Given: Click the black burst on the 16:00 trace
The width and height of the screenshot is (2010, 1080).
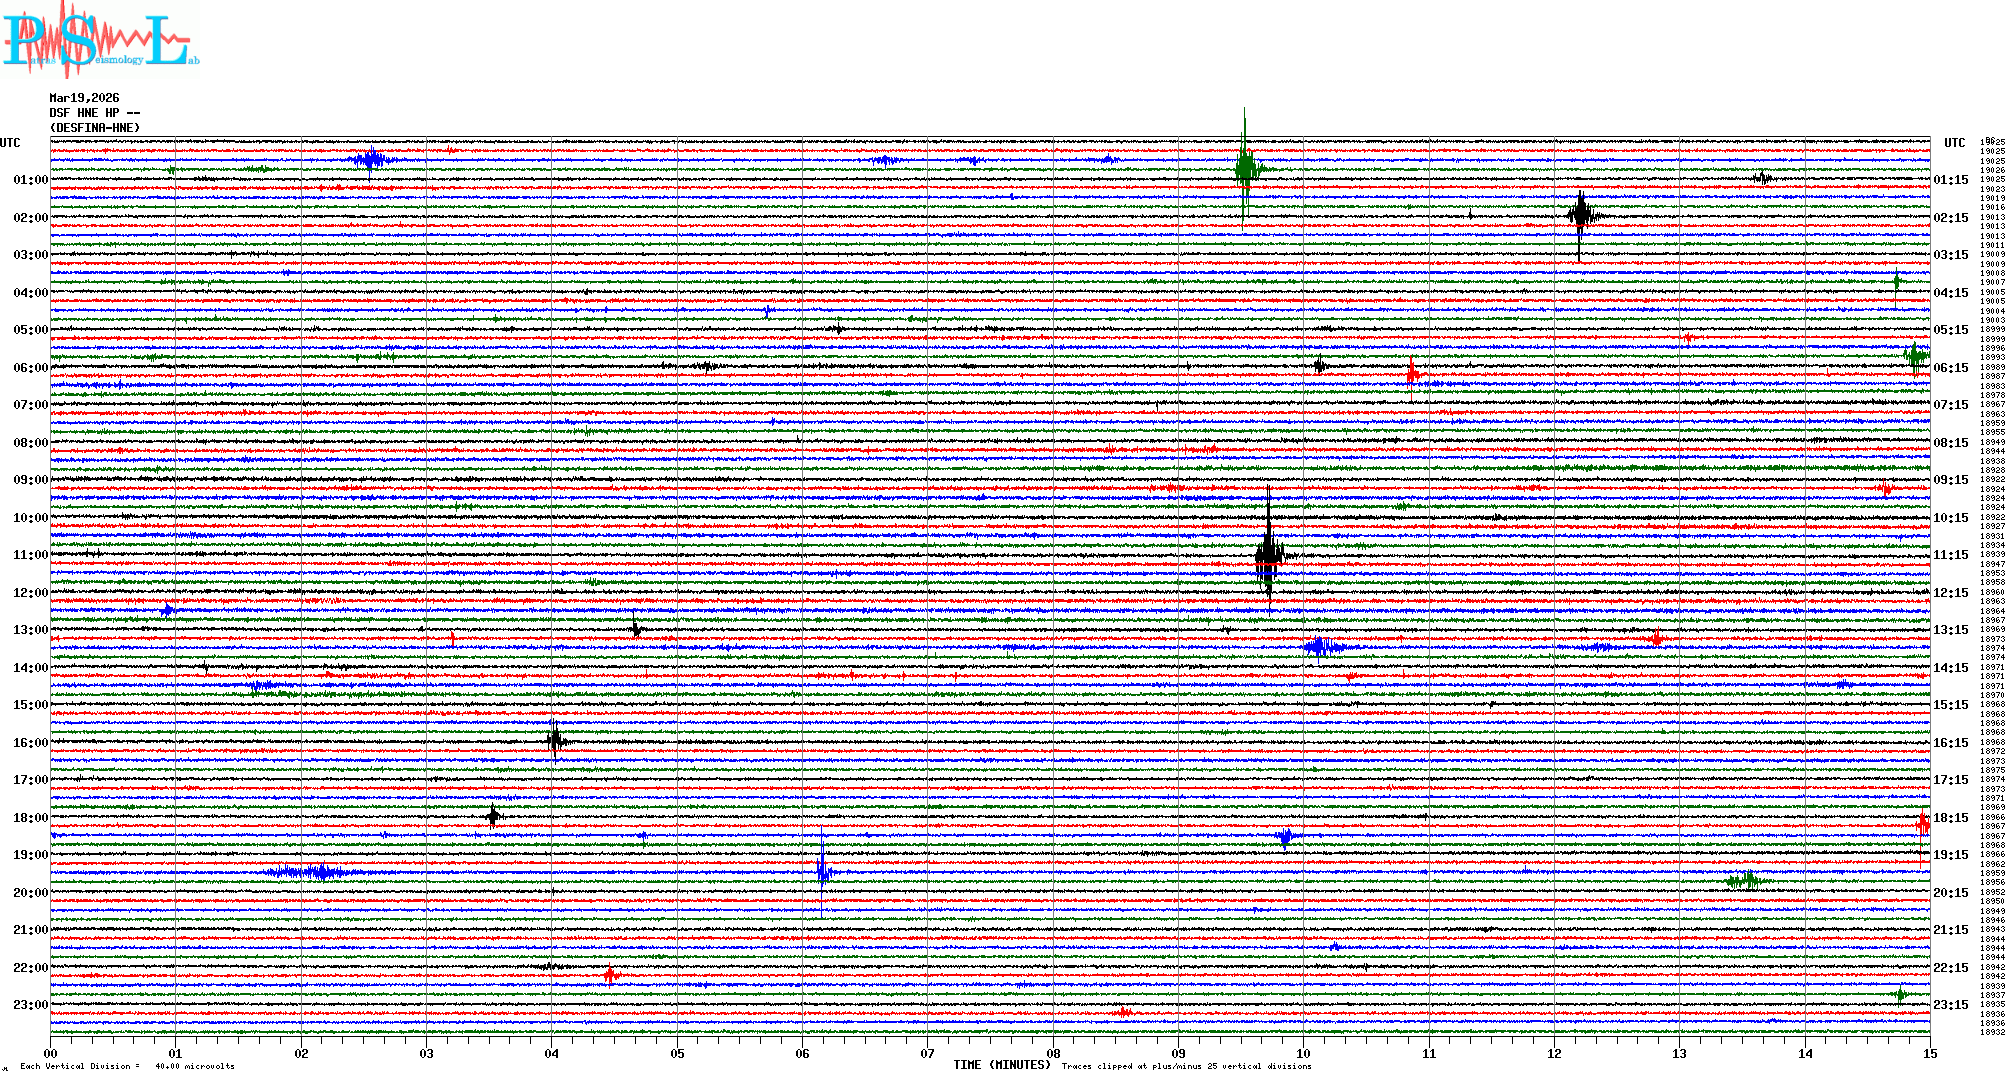Looking at the screenshot, I should pos(556,740).
